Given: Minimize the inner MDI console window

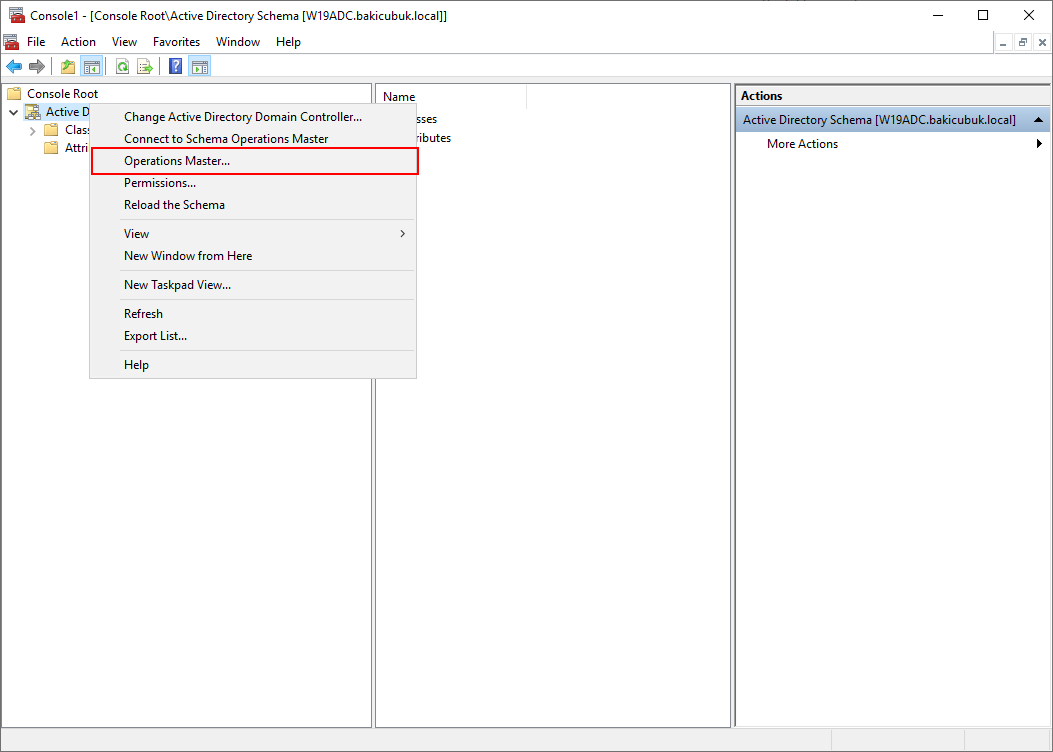Looking at the screenshot, I should tap(1004, 42).
